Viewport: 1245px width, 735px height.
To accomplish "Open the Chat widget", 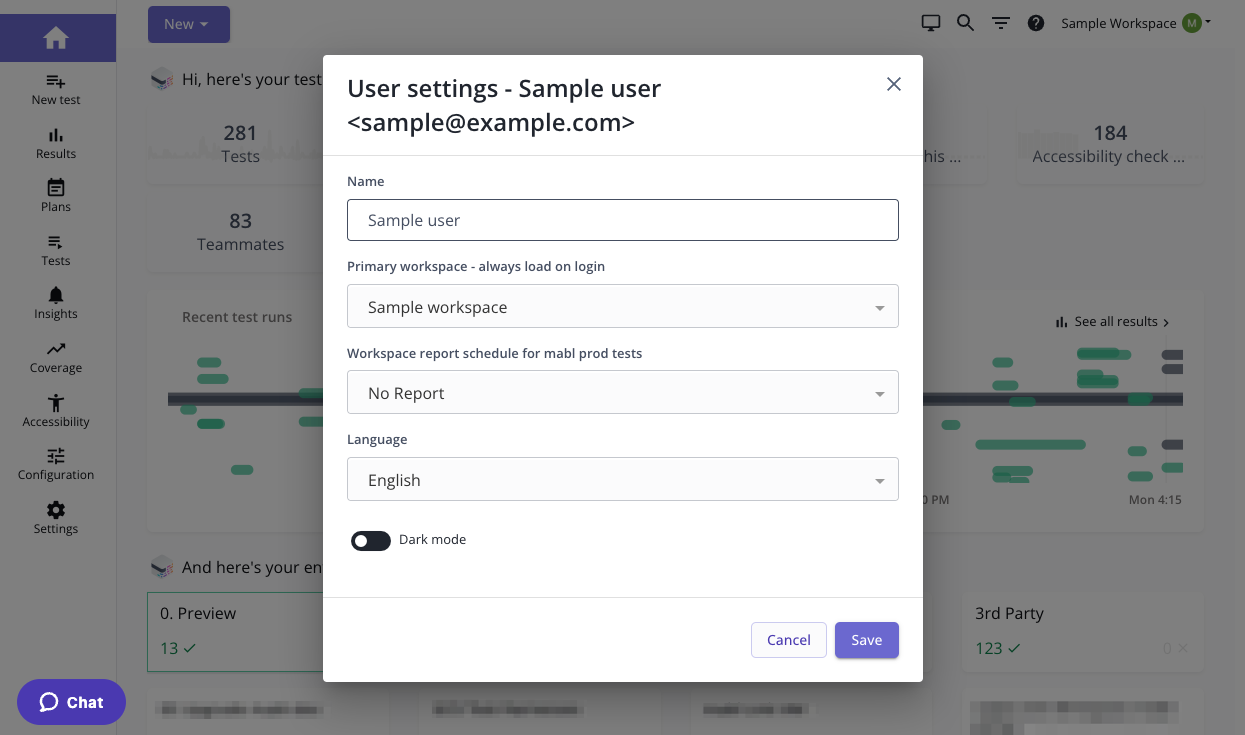I will 71,702.
